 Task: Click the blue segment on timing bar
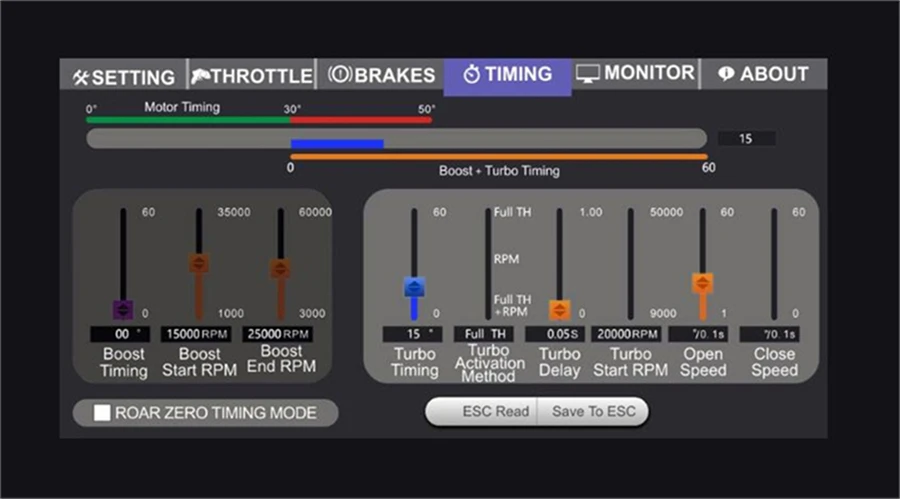(337, 144)
